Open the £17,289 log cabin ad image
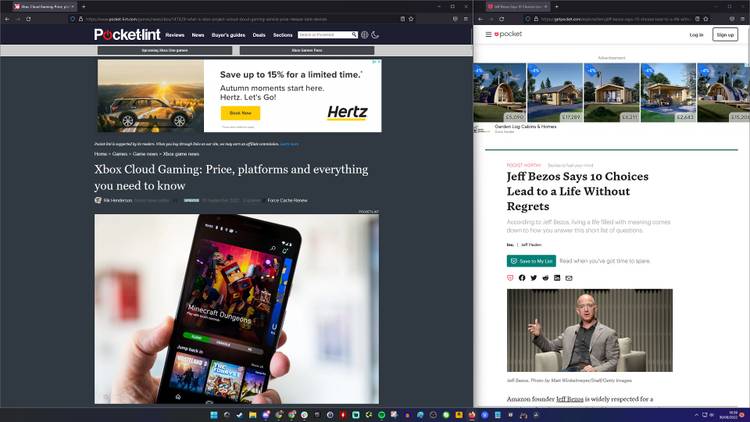Viewport: 750px width, 422px height. point(555,92)
